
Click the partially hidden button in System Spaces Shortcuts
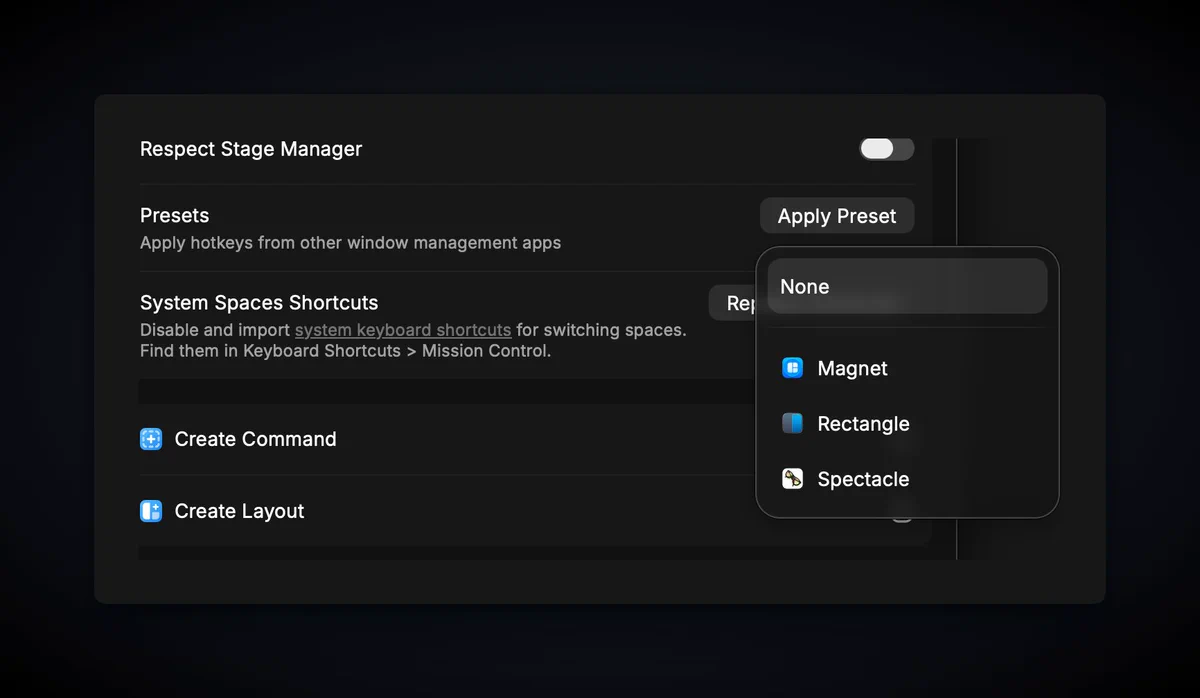[733, 303]
